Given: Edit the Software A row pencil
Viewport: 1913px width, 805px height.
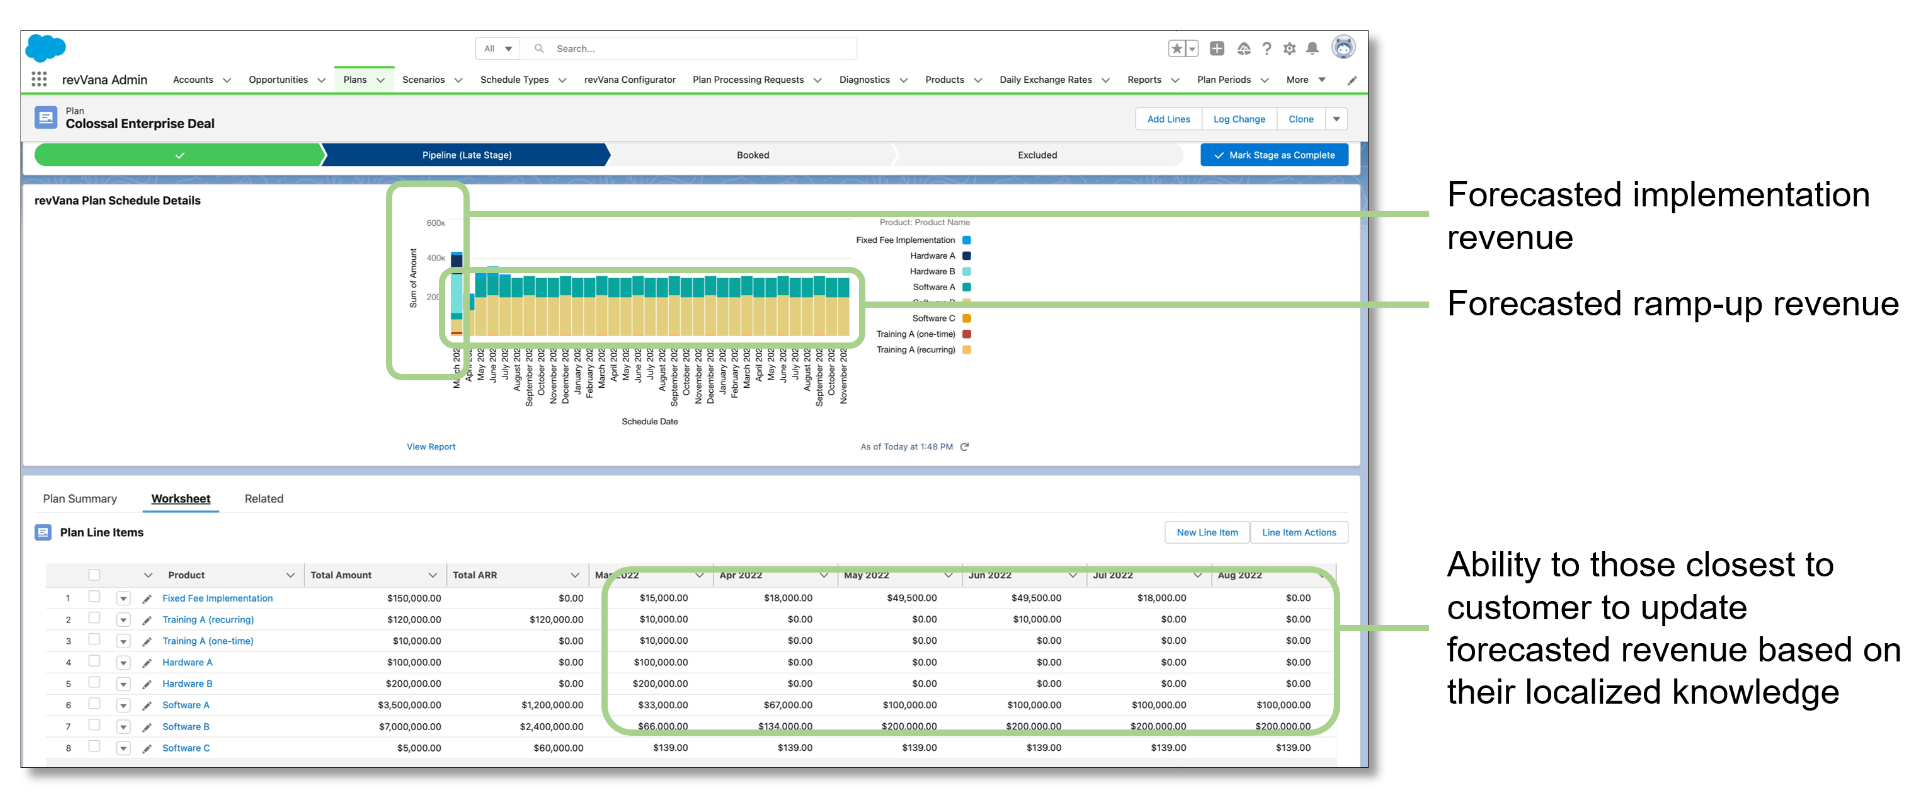Looking at the screenshot, I should point(147,706).
